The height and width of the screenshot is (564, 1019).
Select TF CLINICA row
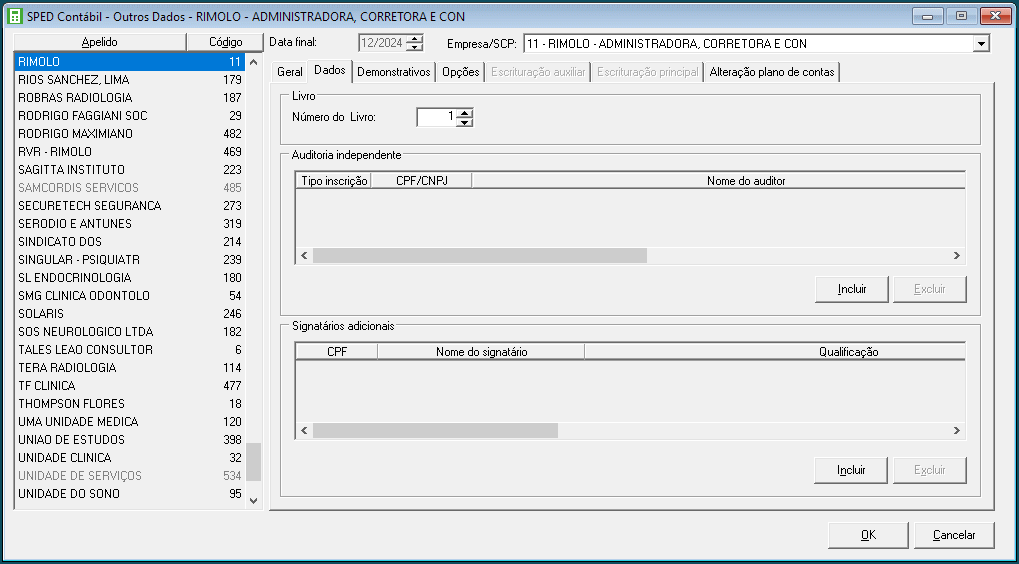point(129,385)
